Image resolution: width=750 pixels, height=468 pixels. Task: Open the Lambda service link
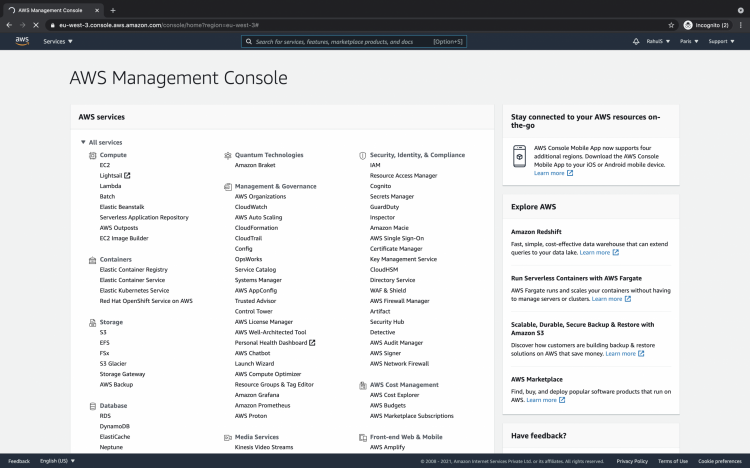coord(110,186)
